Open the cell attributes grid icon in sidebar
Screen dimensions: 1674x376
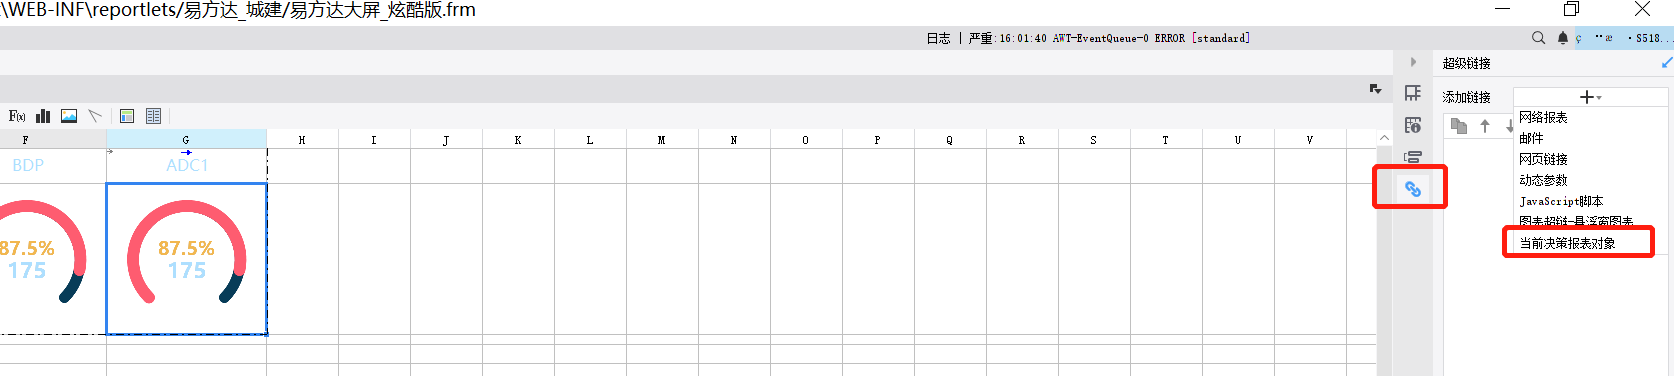[x=1413, y=93]
